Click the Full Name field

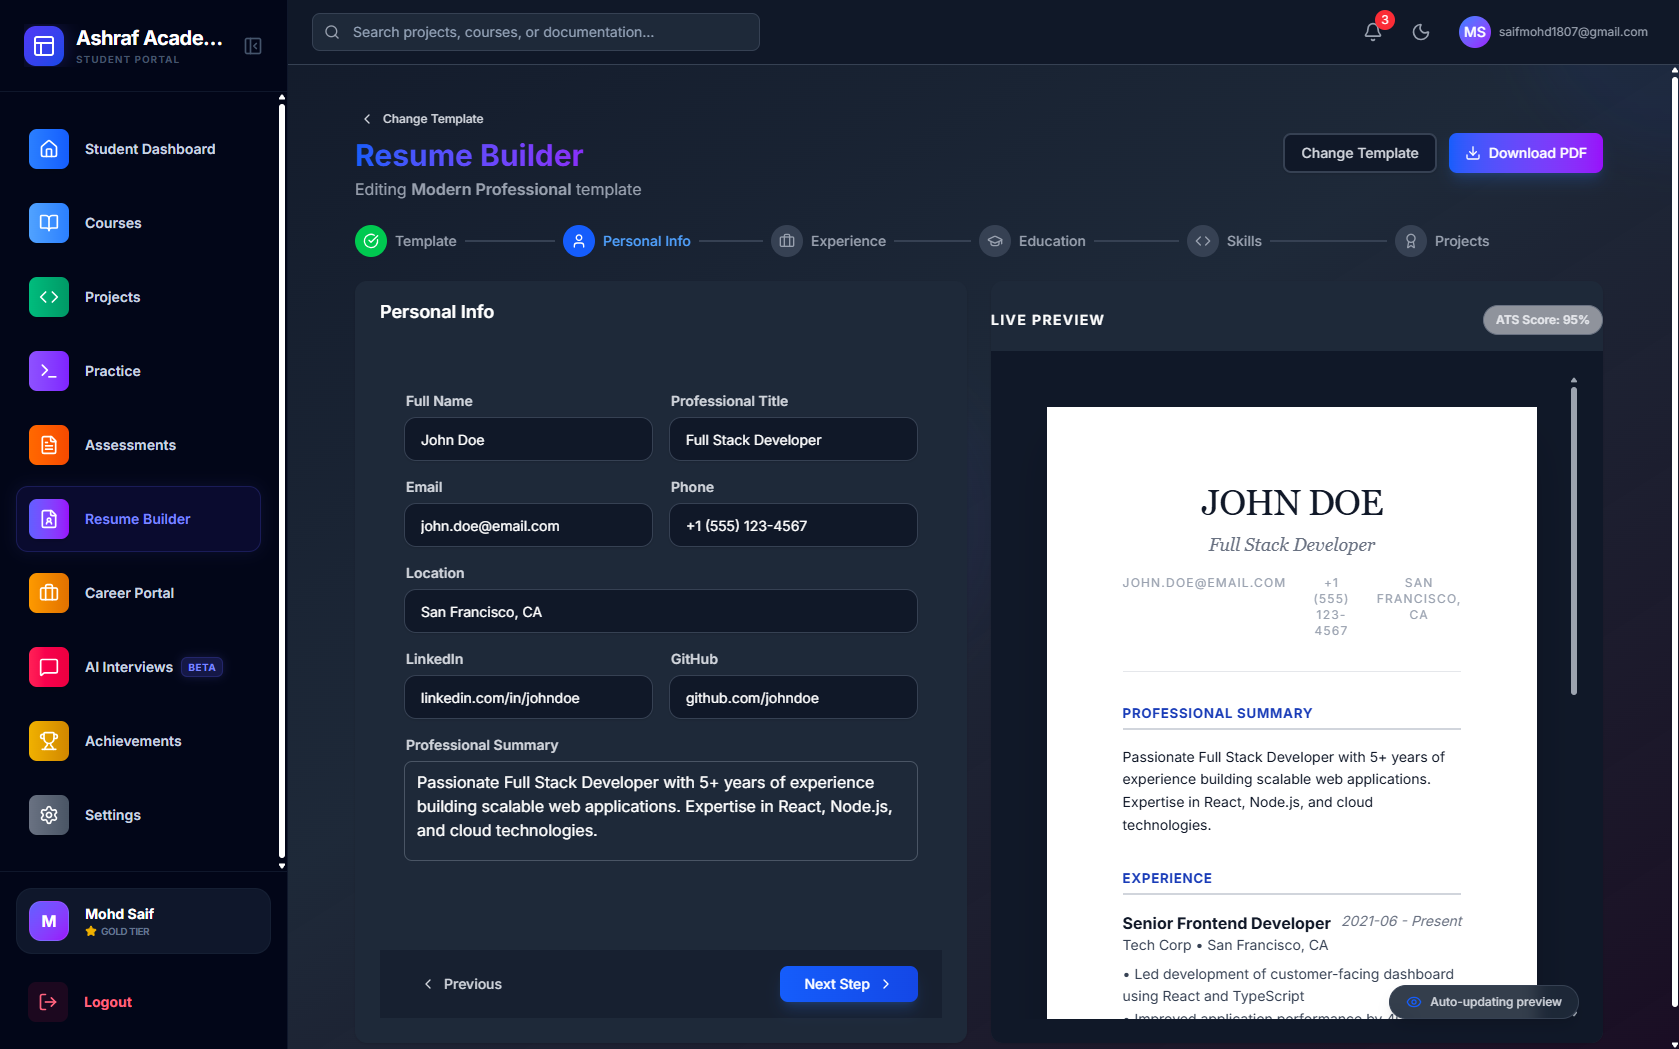528,439
